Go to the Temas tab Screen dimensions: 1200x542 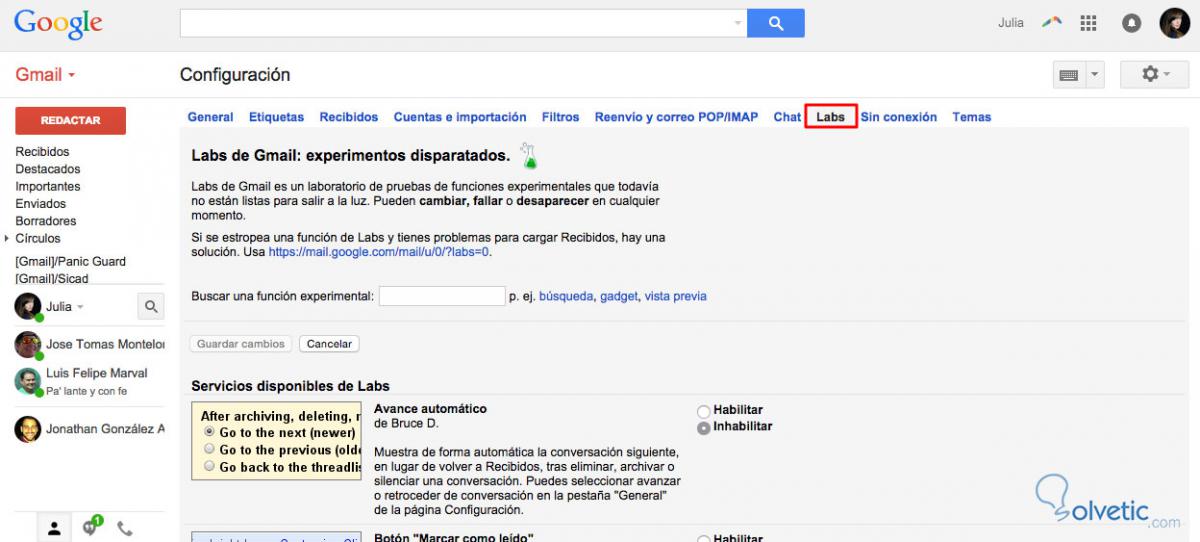point(971,117)
